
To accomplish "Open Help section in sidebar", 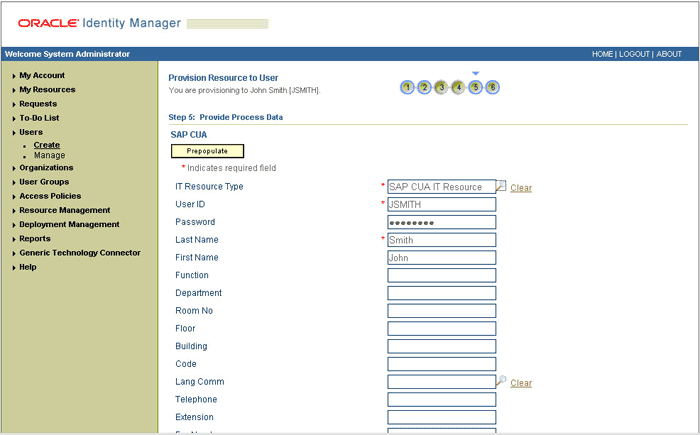I will (28, 267).
